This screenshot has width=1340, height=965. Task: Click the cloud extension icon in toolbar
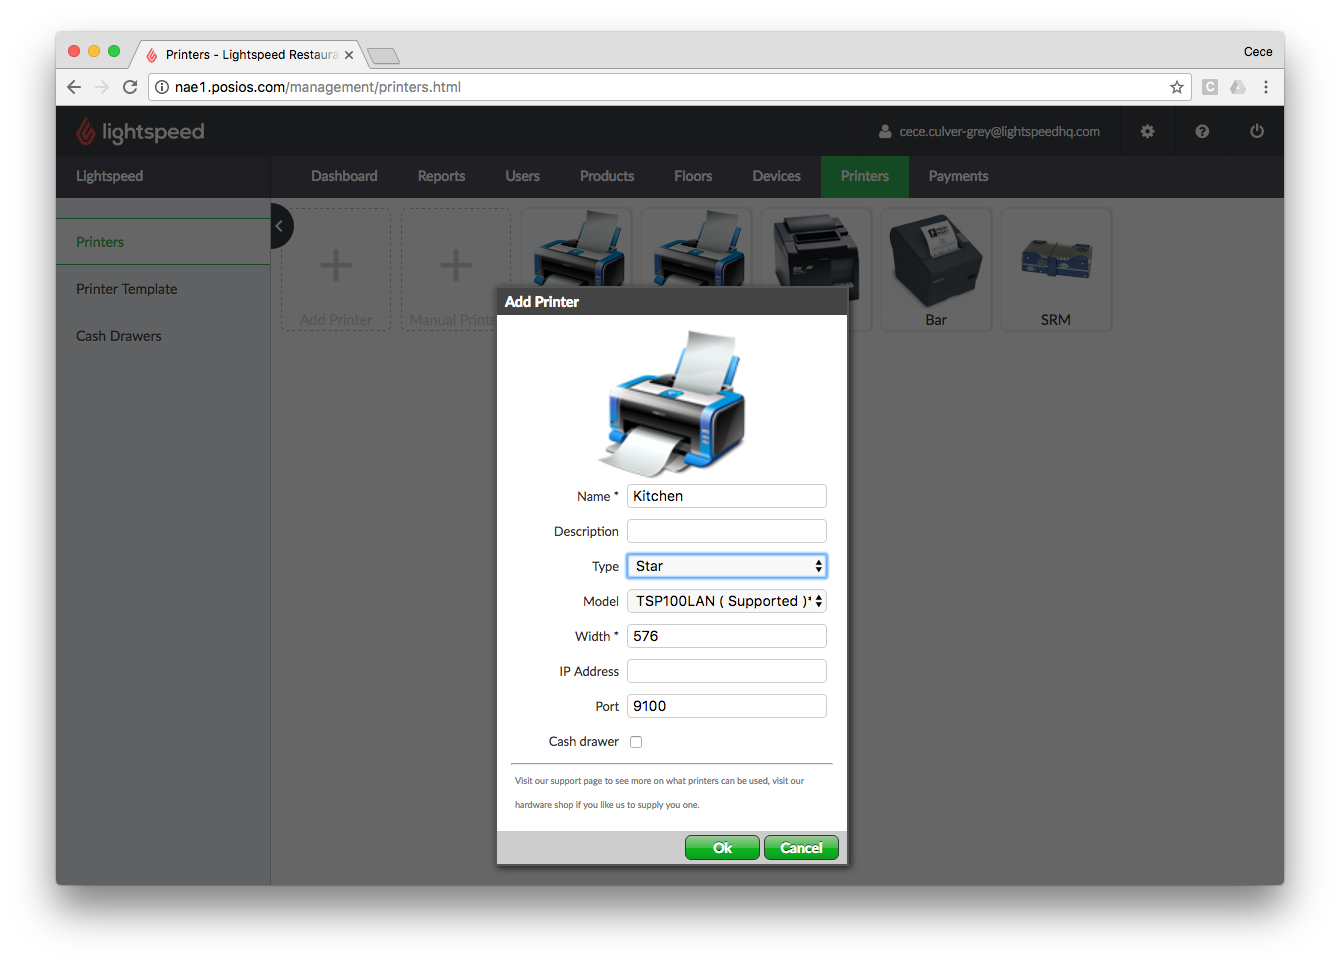1238,87
